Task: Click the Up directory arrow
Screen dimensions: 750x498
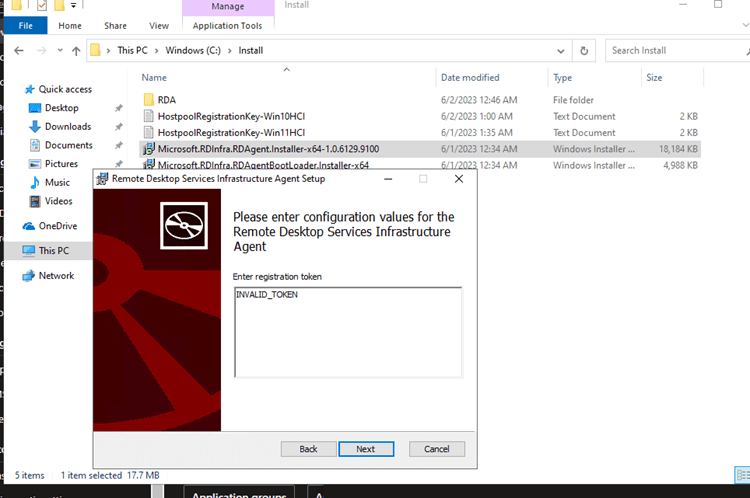Action: point(77,50)
